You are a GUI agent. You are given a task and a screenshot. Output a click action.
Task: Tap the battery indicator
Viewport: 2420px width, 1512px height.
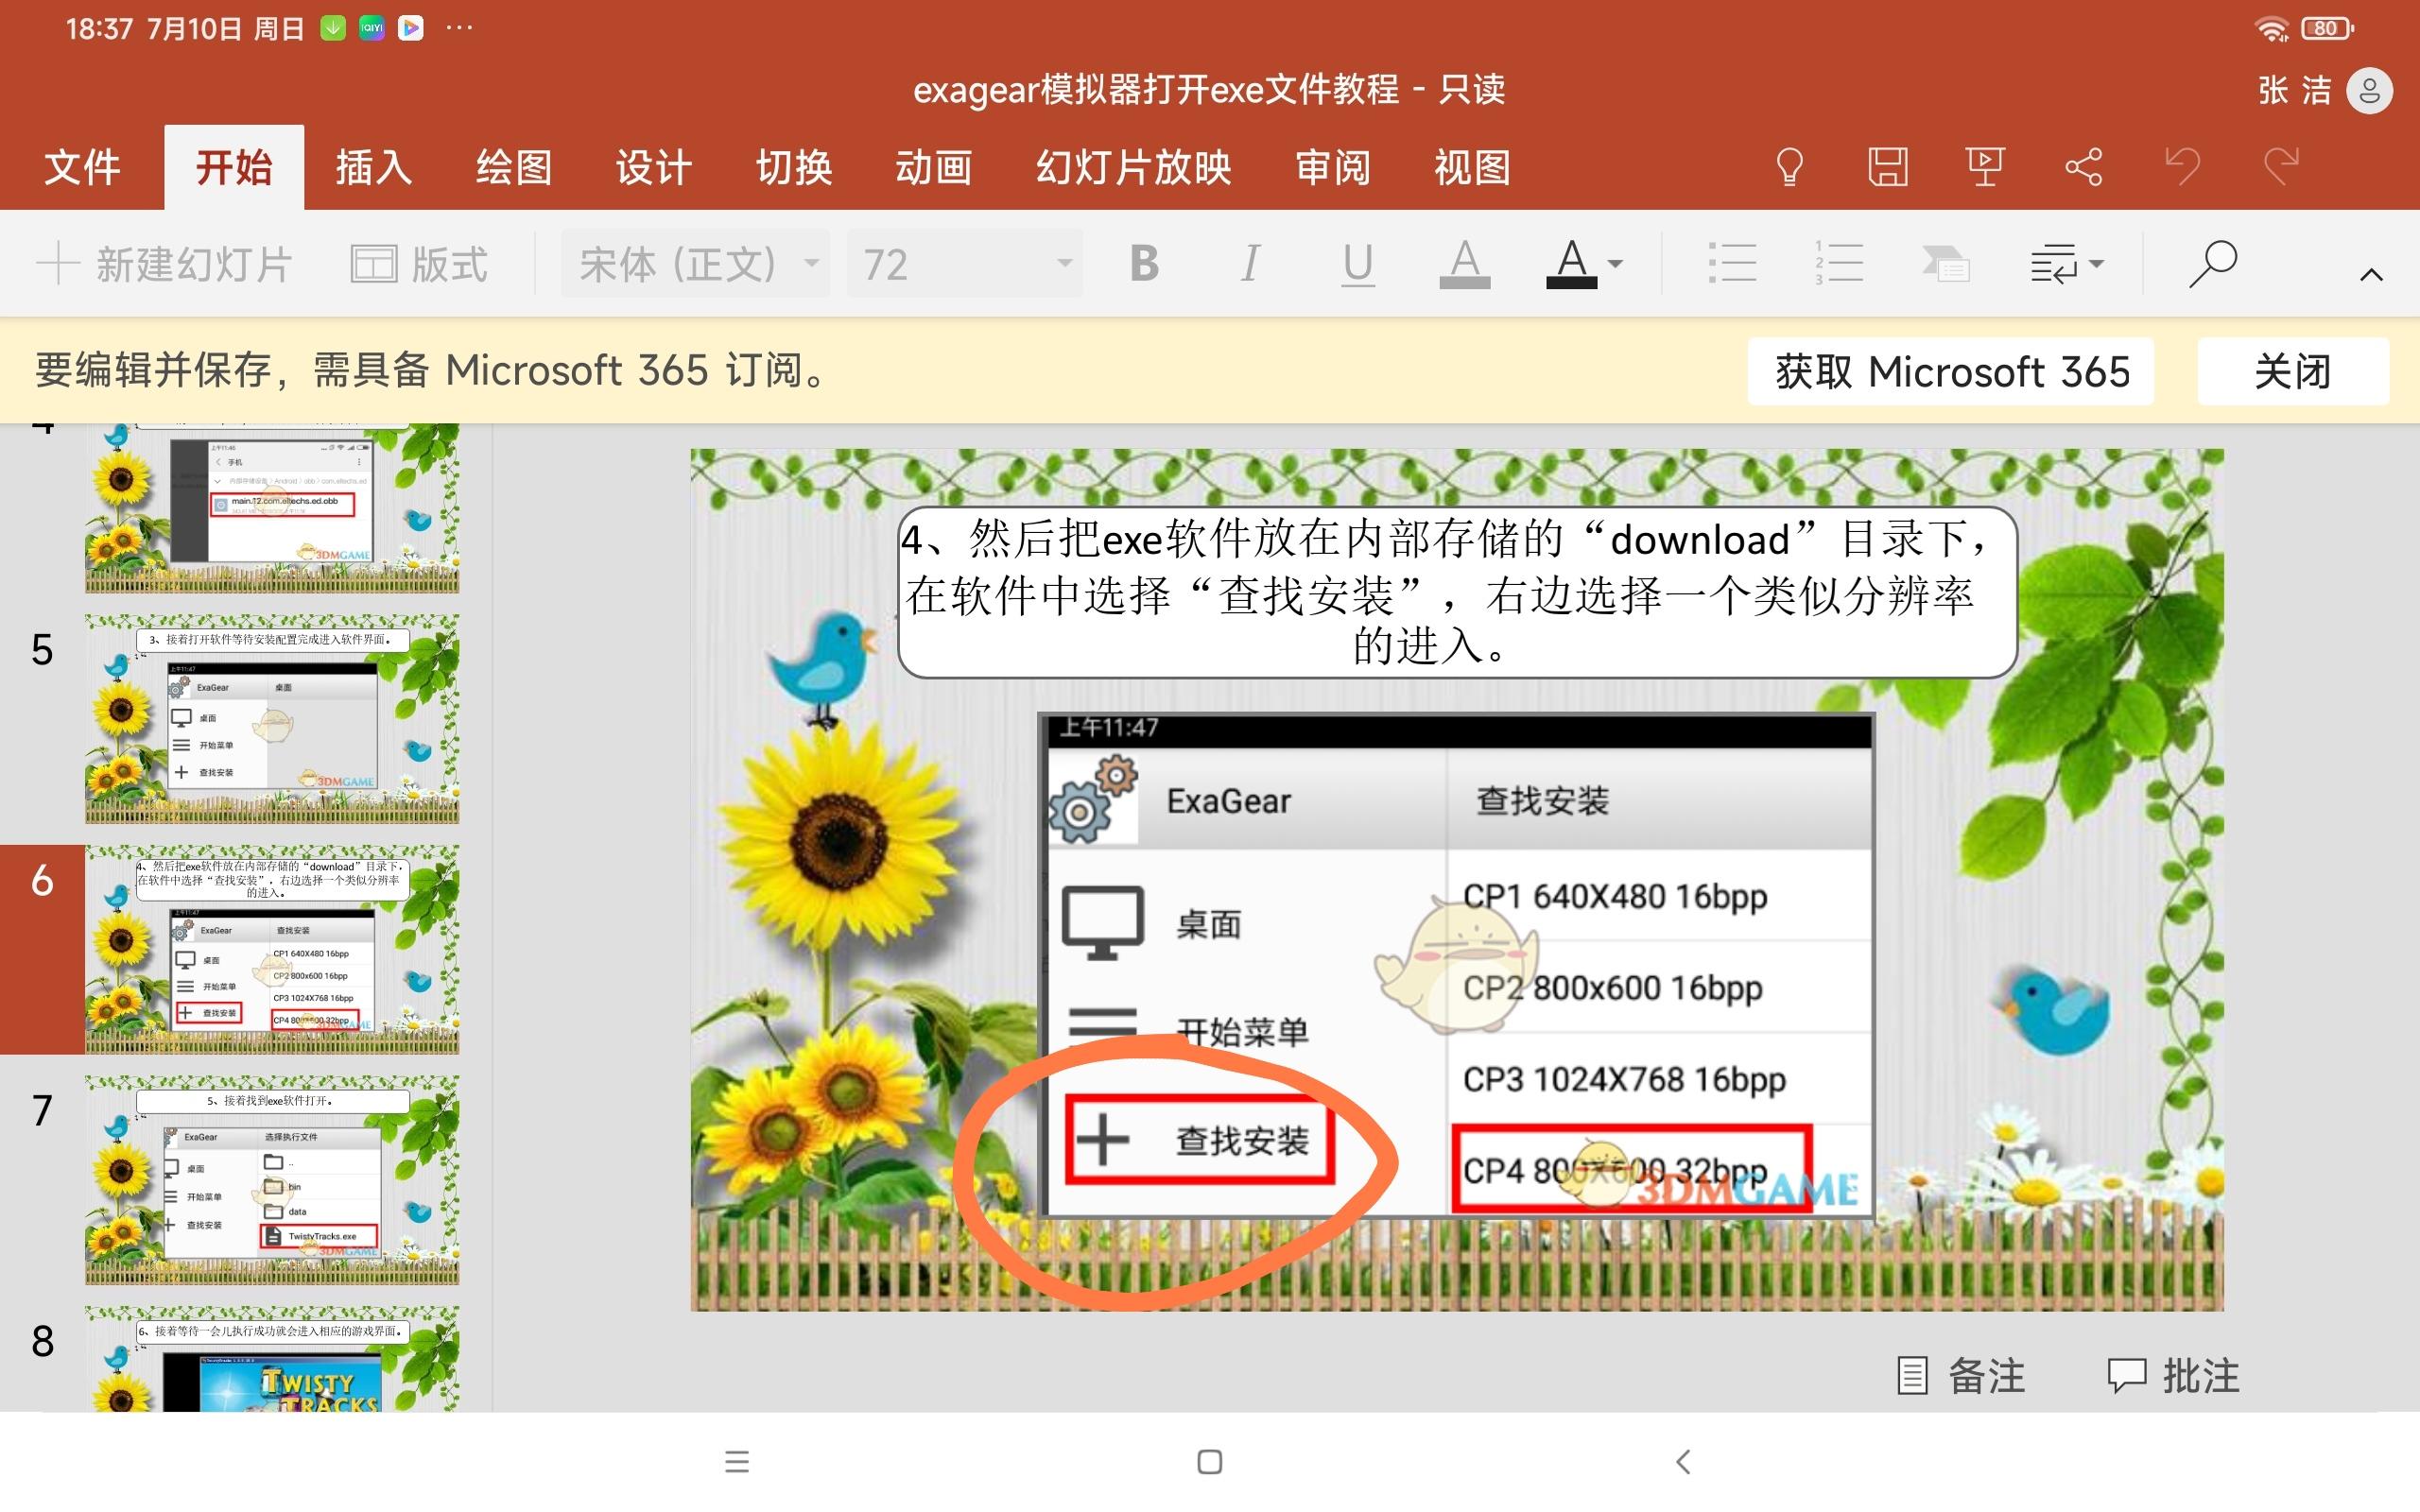click(2327, 28)
